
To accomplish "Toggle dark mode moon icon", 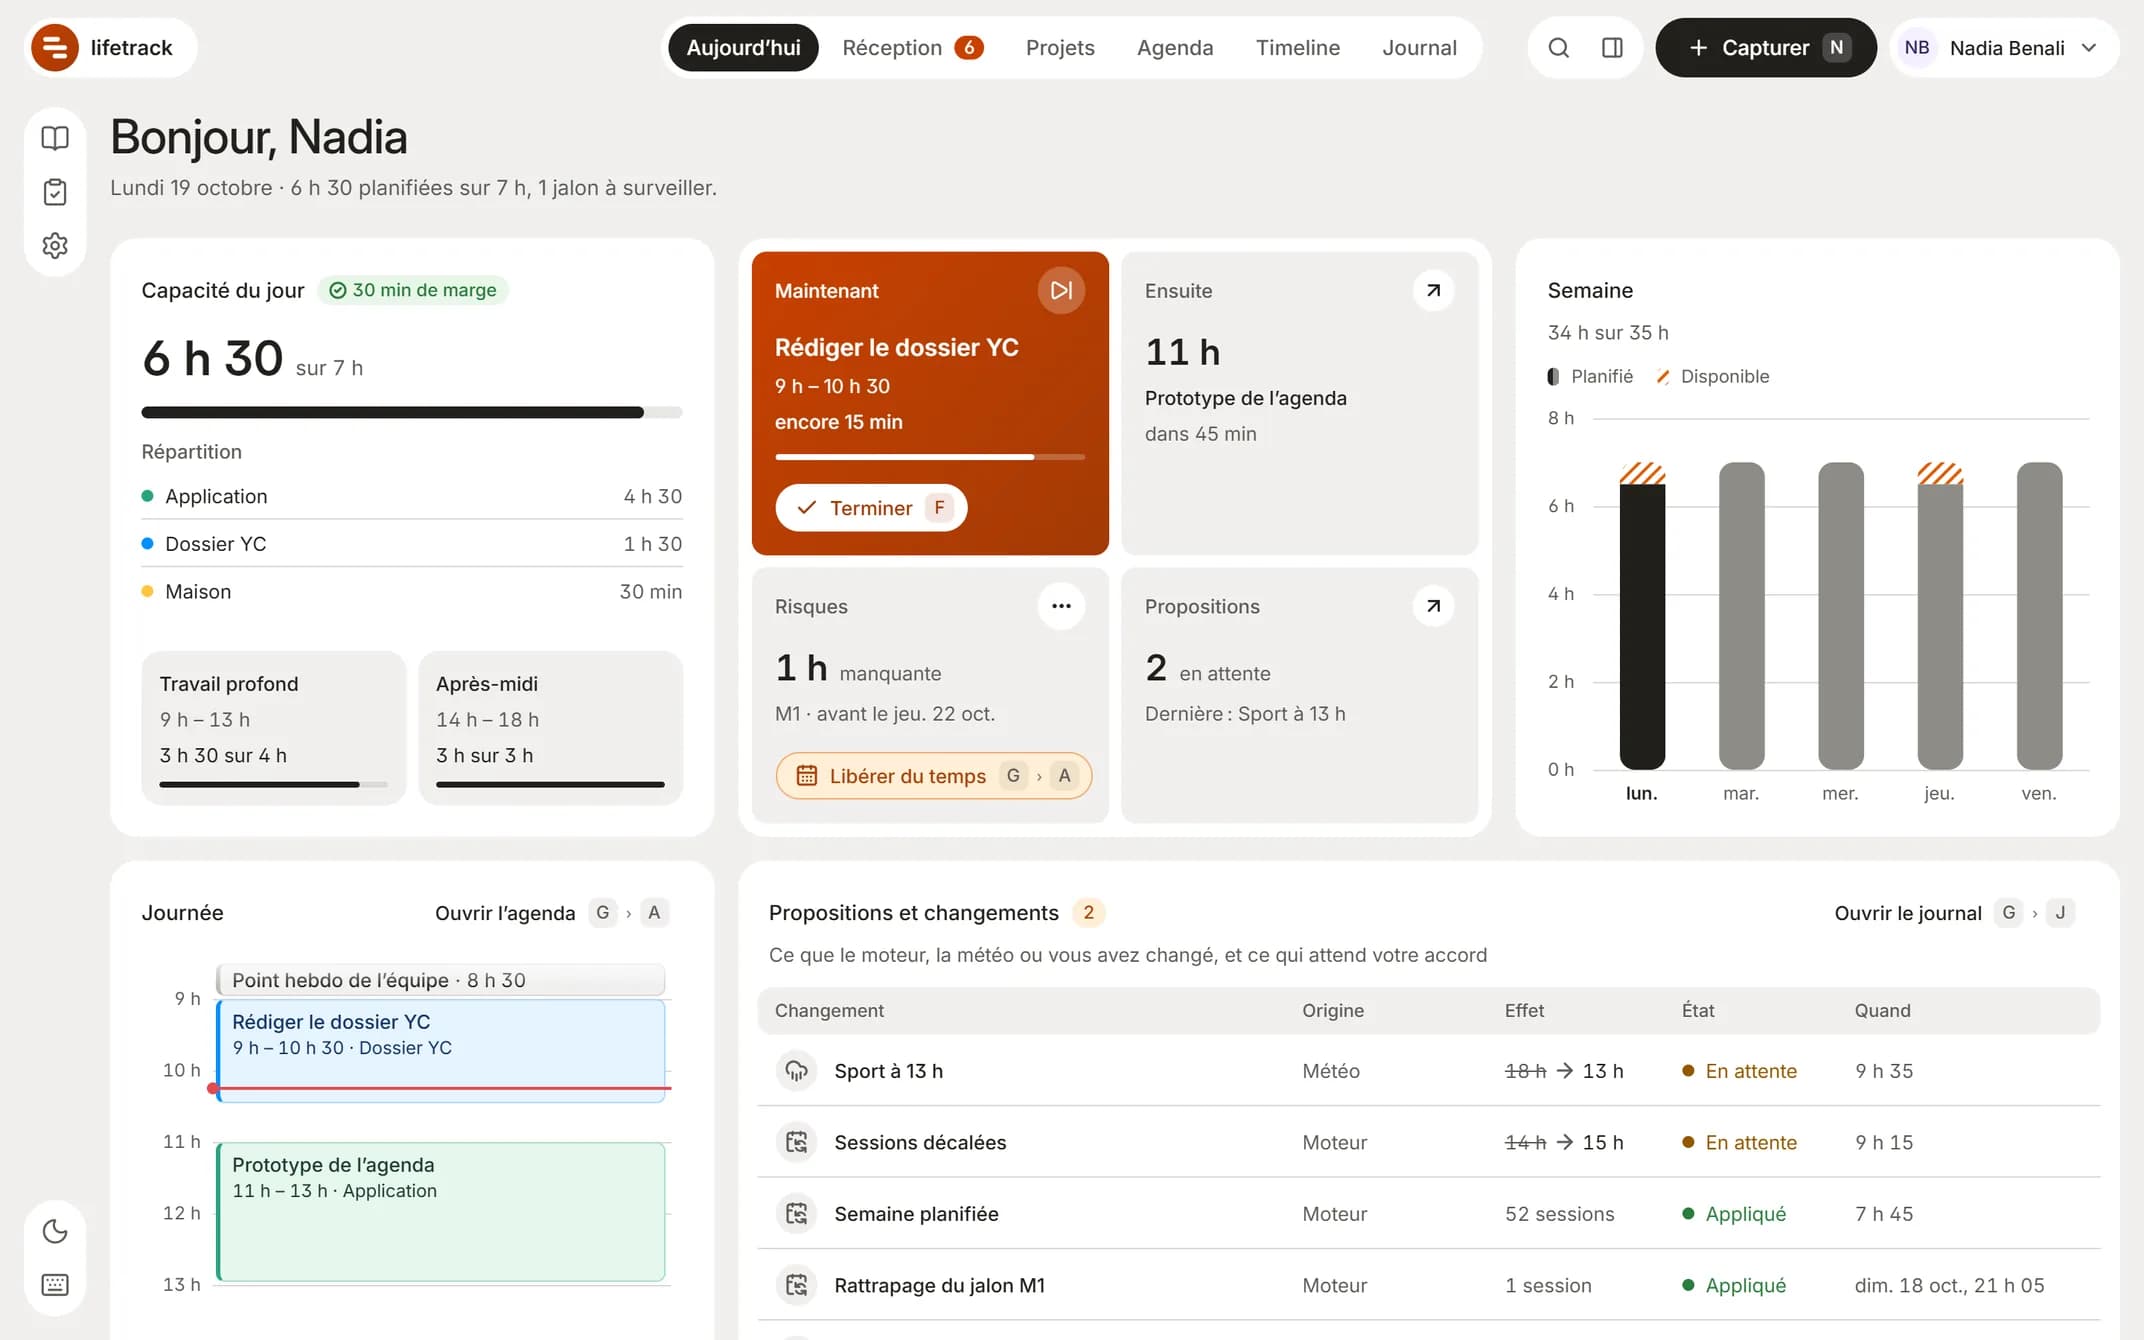I will (x=55, y=1231).
